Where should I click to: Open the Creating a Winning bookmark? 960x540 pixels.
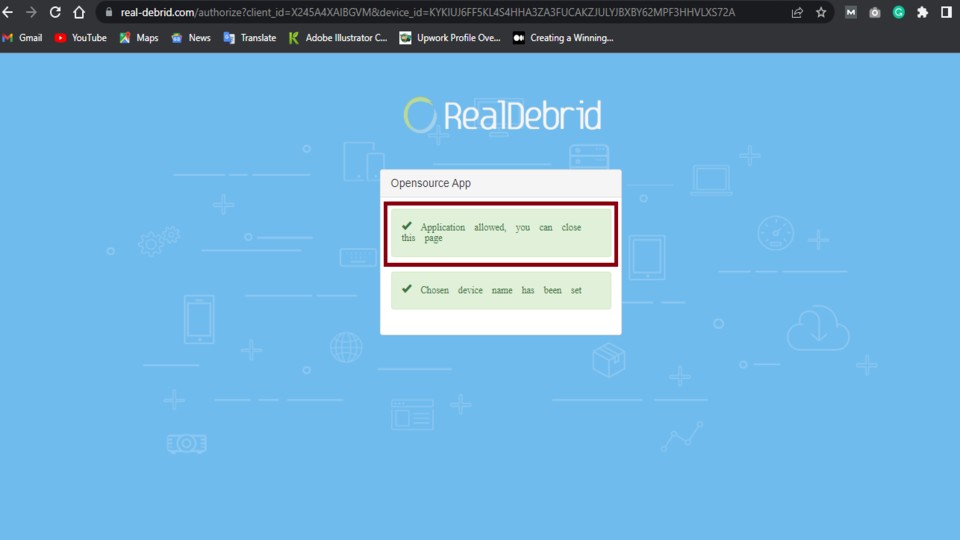click(563, 38)
